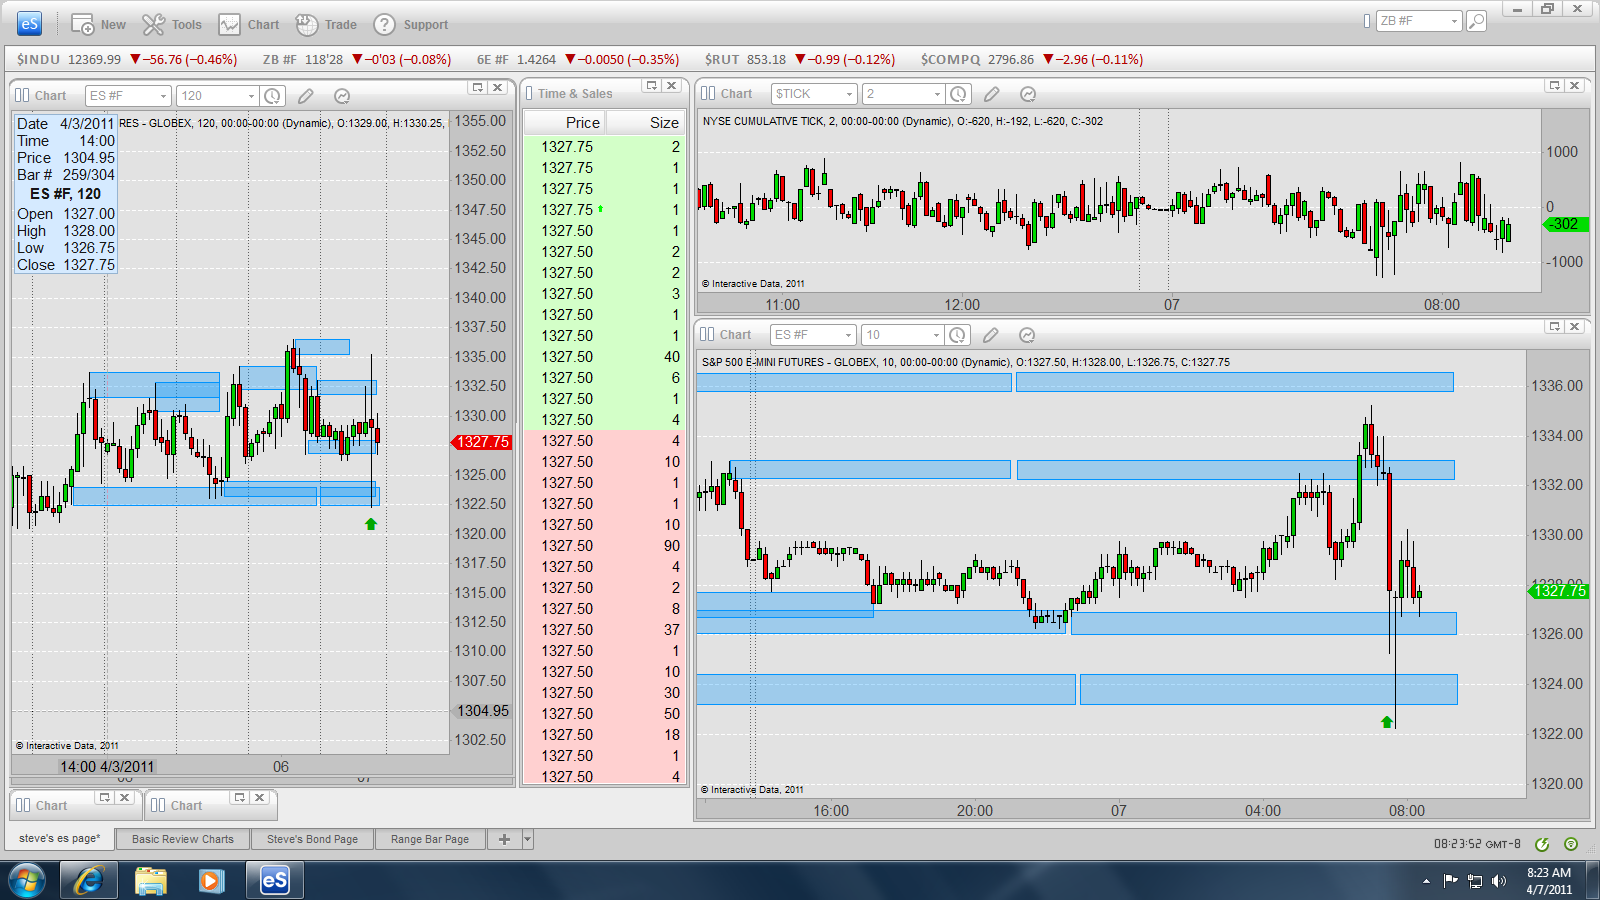Expand the 10 interval dropdown in lower right chart
1600x900 pixels.
936,335
